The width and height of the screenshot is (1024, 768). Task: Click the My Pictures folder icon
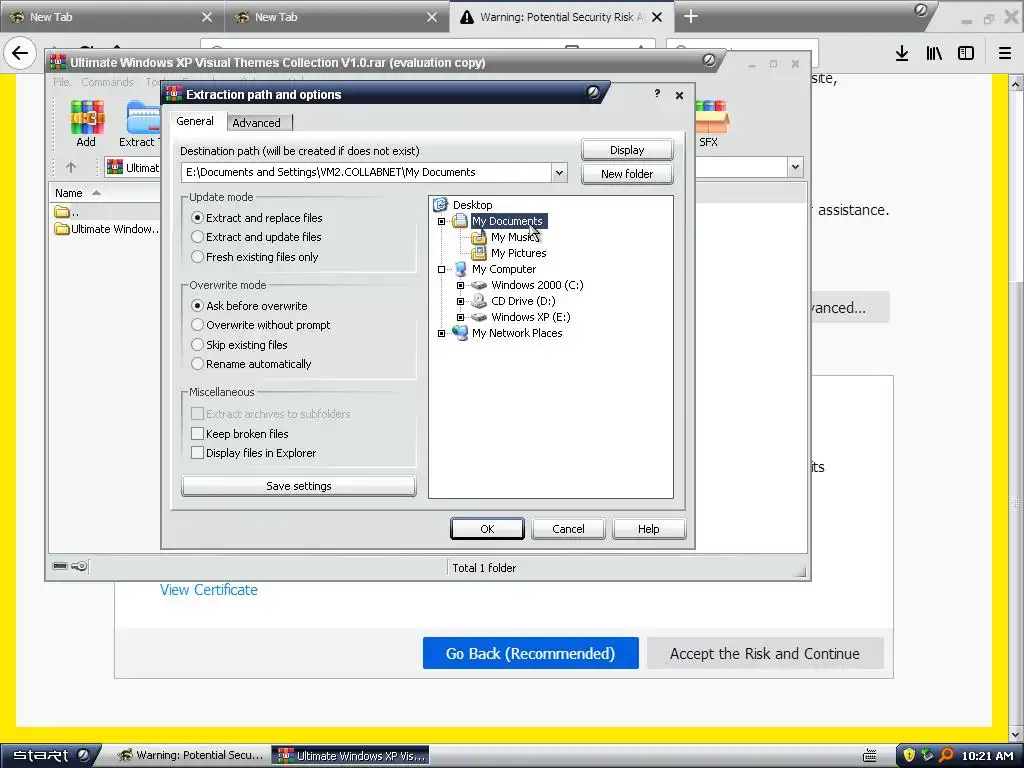(x=479, y=253)
